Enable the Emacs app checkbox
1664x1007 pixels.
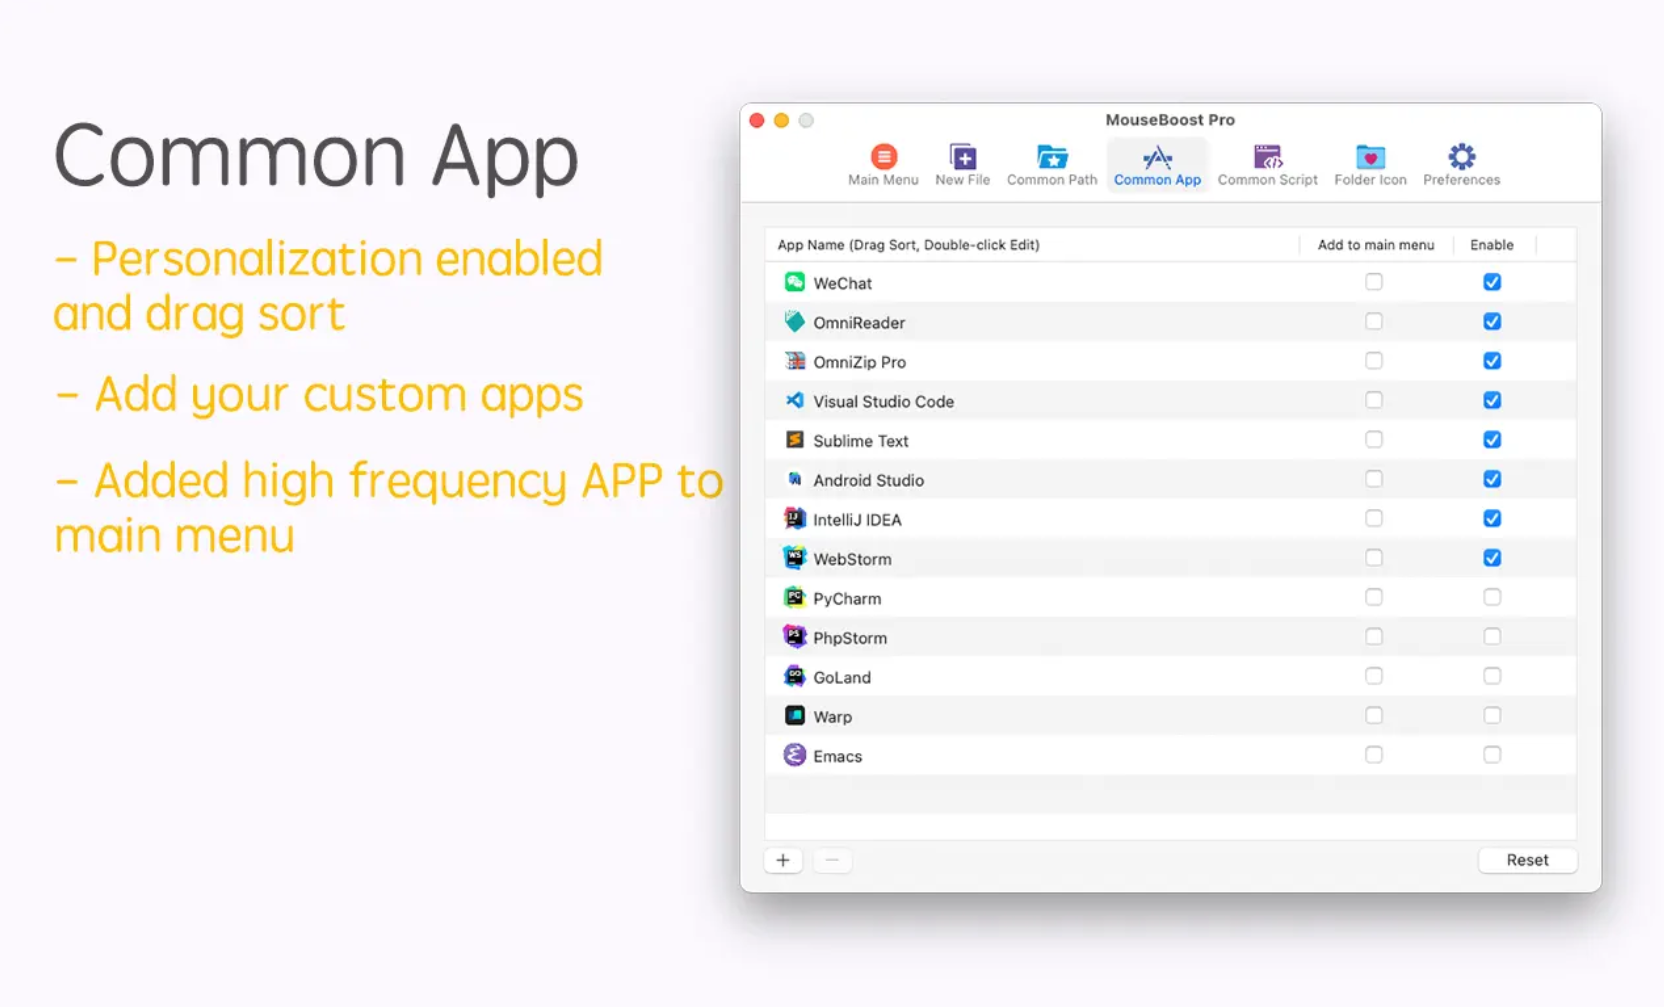click(x=1492, y=755)
